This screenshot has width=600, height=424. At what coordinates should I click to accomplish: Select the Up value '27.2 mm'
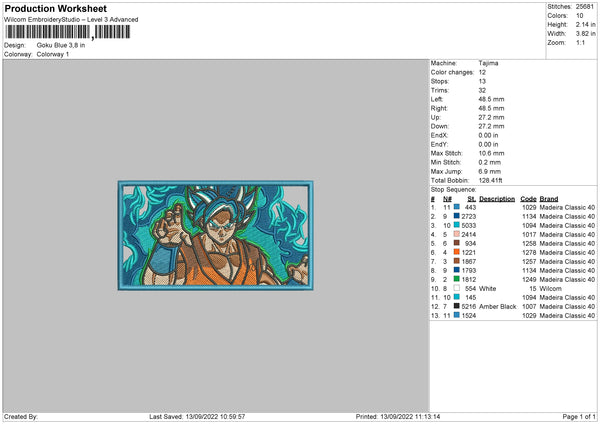point(491,117)
